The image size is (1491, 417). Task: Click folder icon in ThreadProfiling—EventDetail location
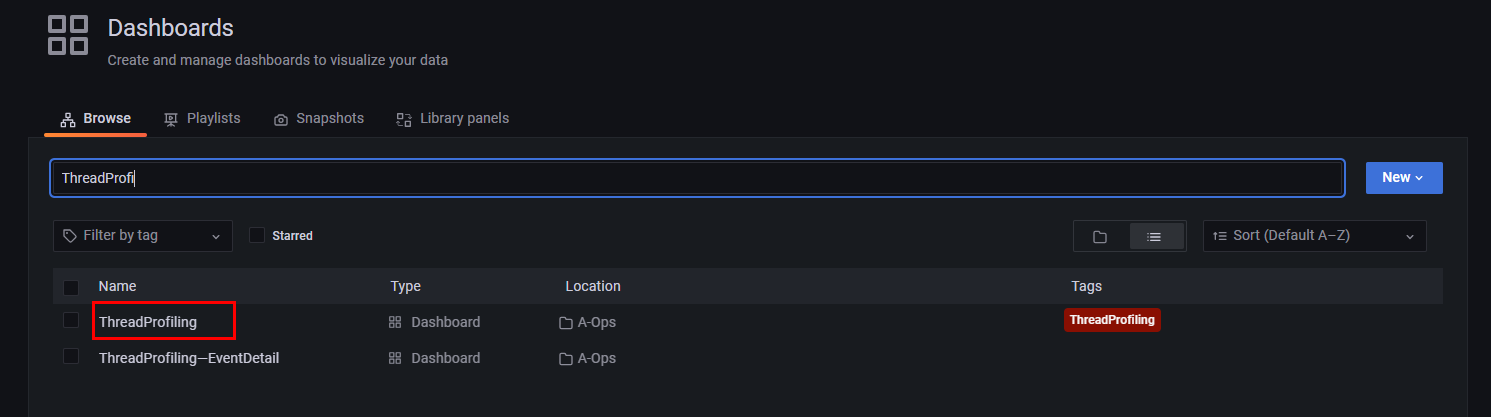tap(566, 358)
